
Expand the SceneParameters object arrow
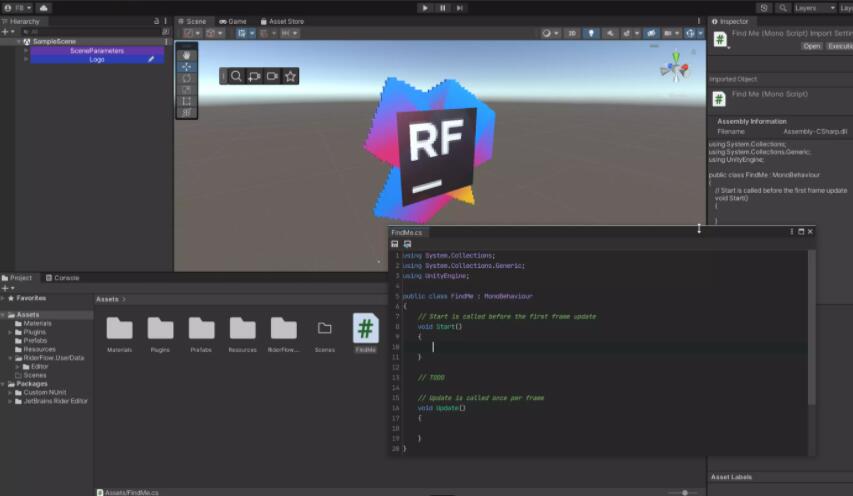pyautogui.click(x=25, y=51)
